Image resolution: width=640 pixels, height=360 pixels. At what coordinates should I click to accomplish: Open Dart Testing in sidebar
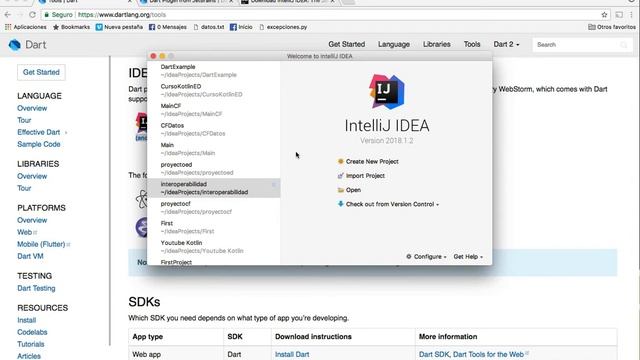[x=36, y=288]
